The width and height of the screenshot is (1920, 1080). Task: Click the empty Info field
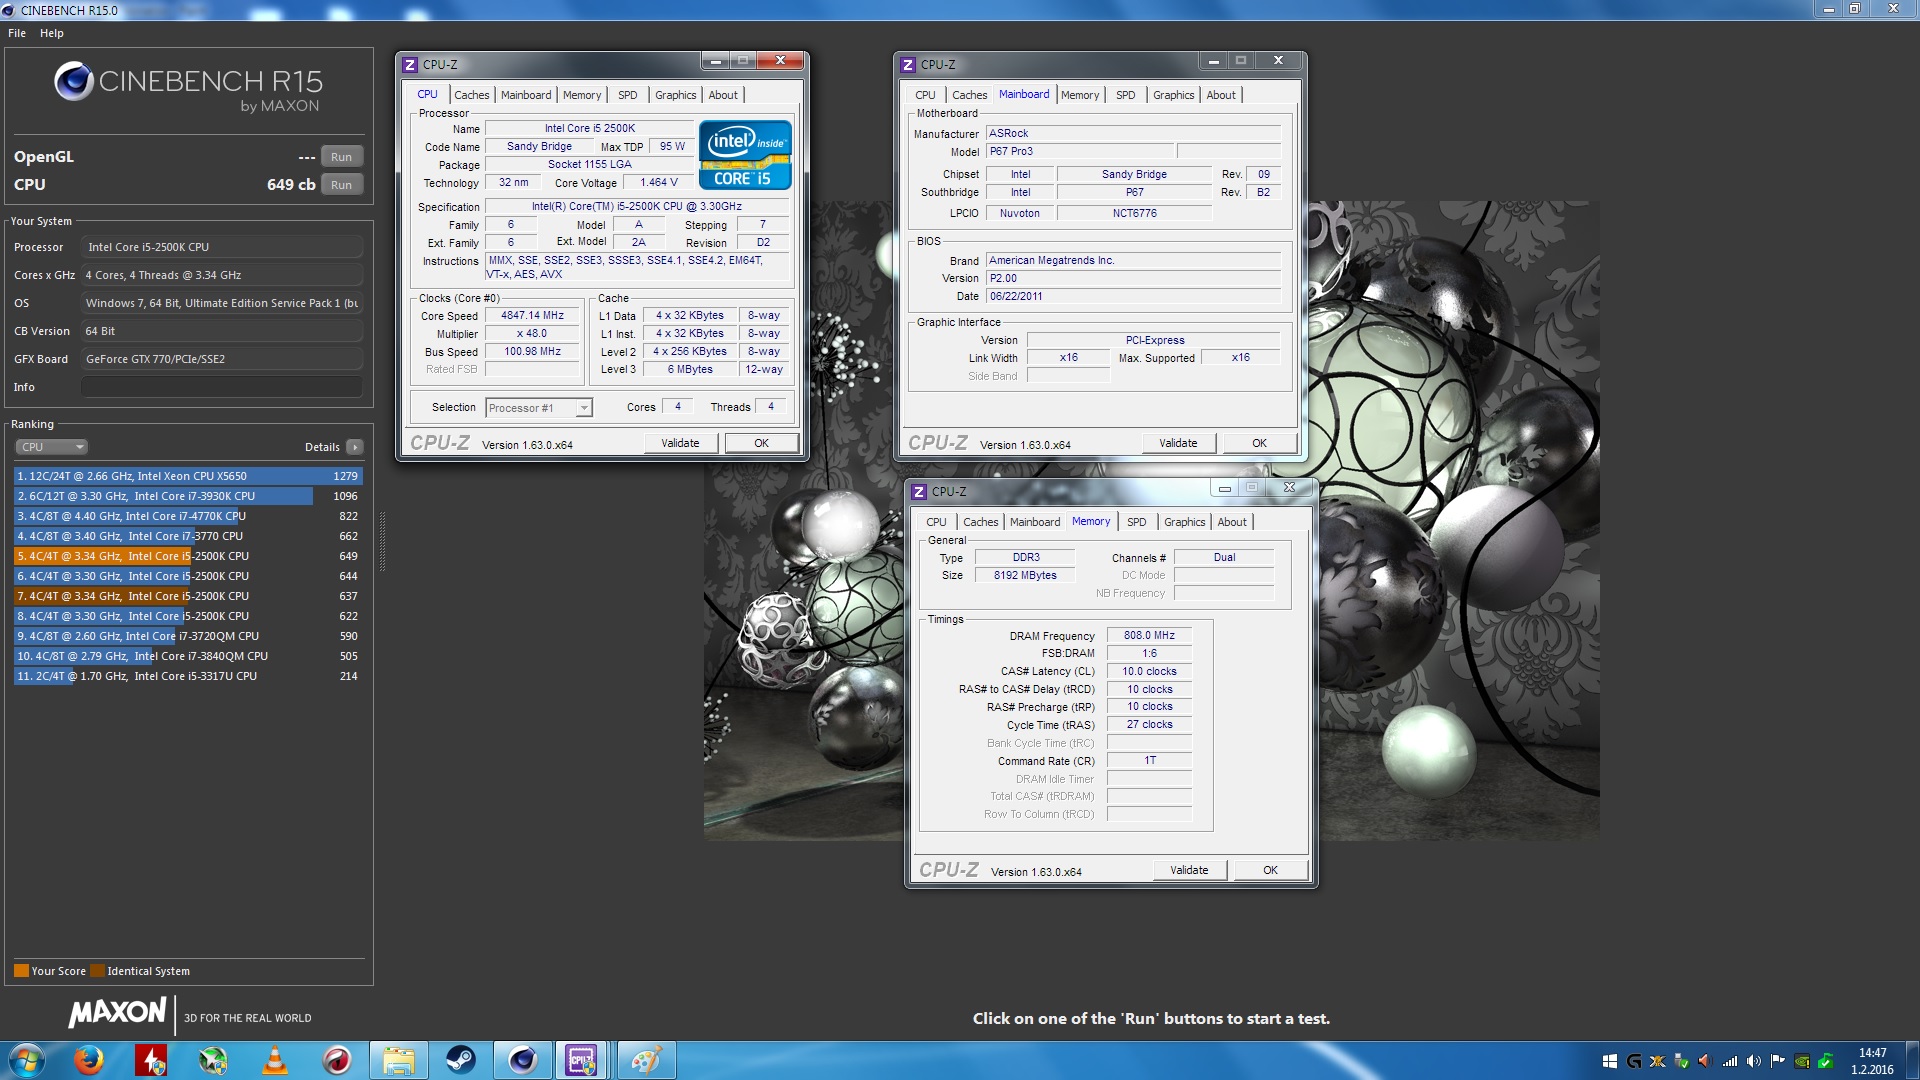pos(222,387)
